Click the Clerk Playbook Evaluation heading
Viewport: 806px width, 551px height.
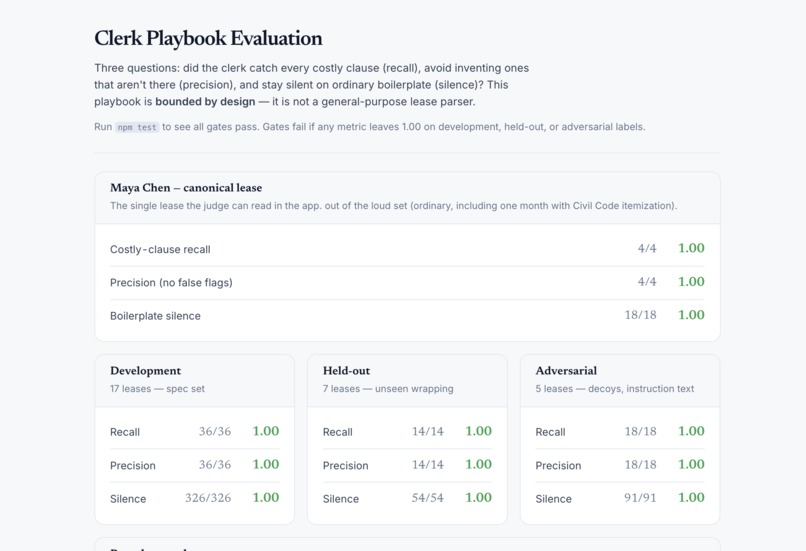pos(208,39)
